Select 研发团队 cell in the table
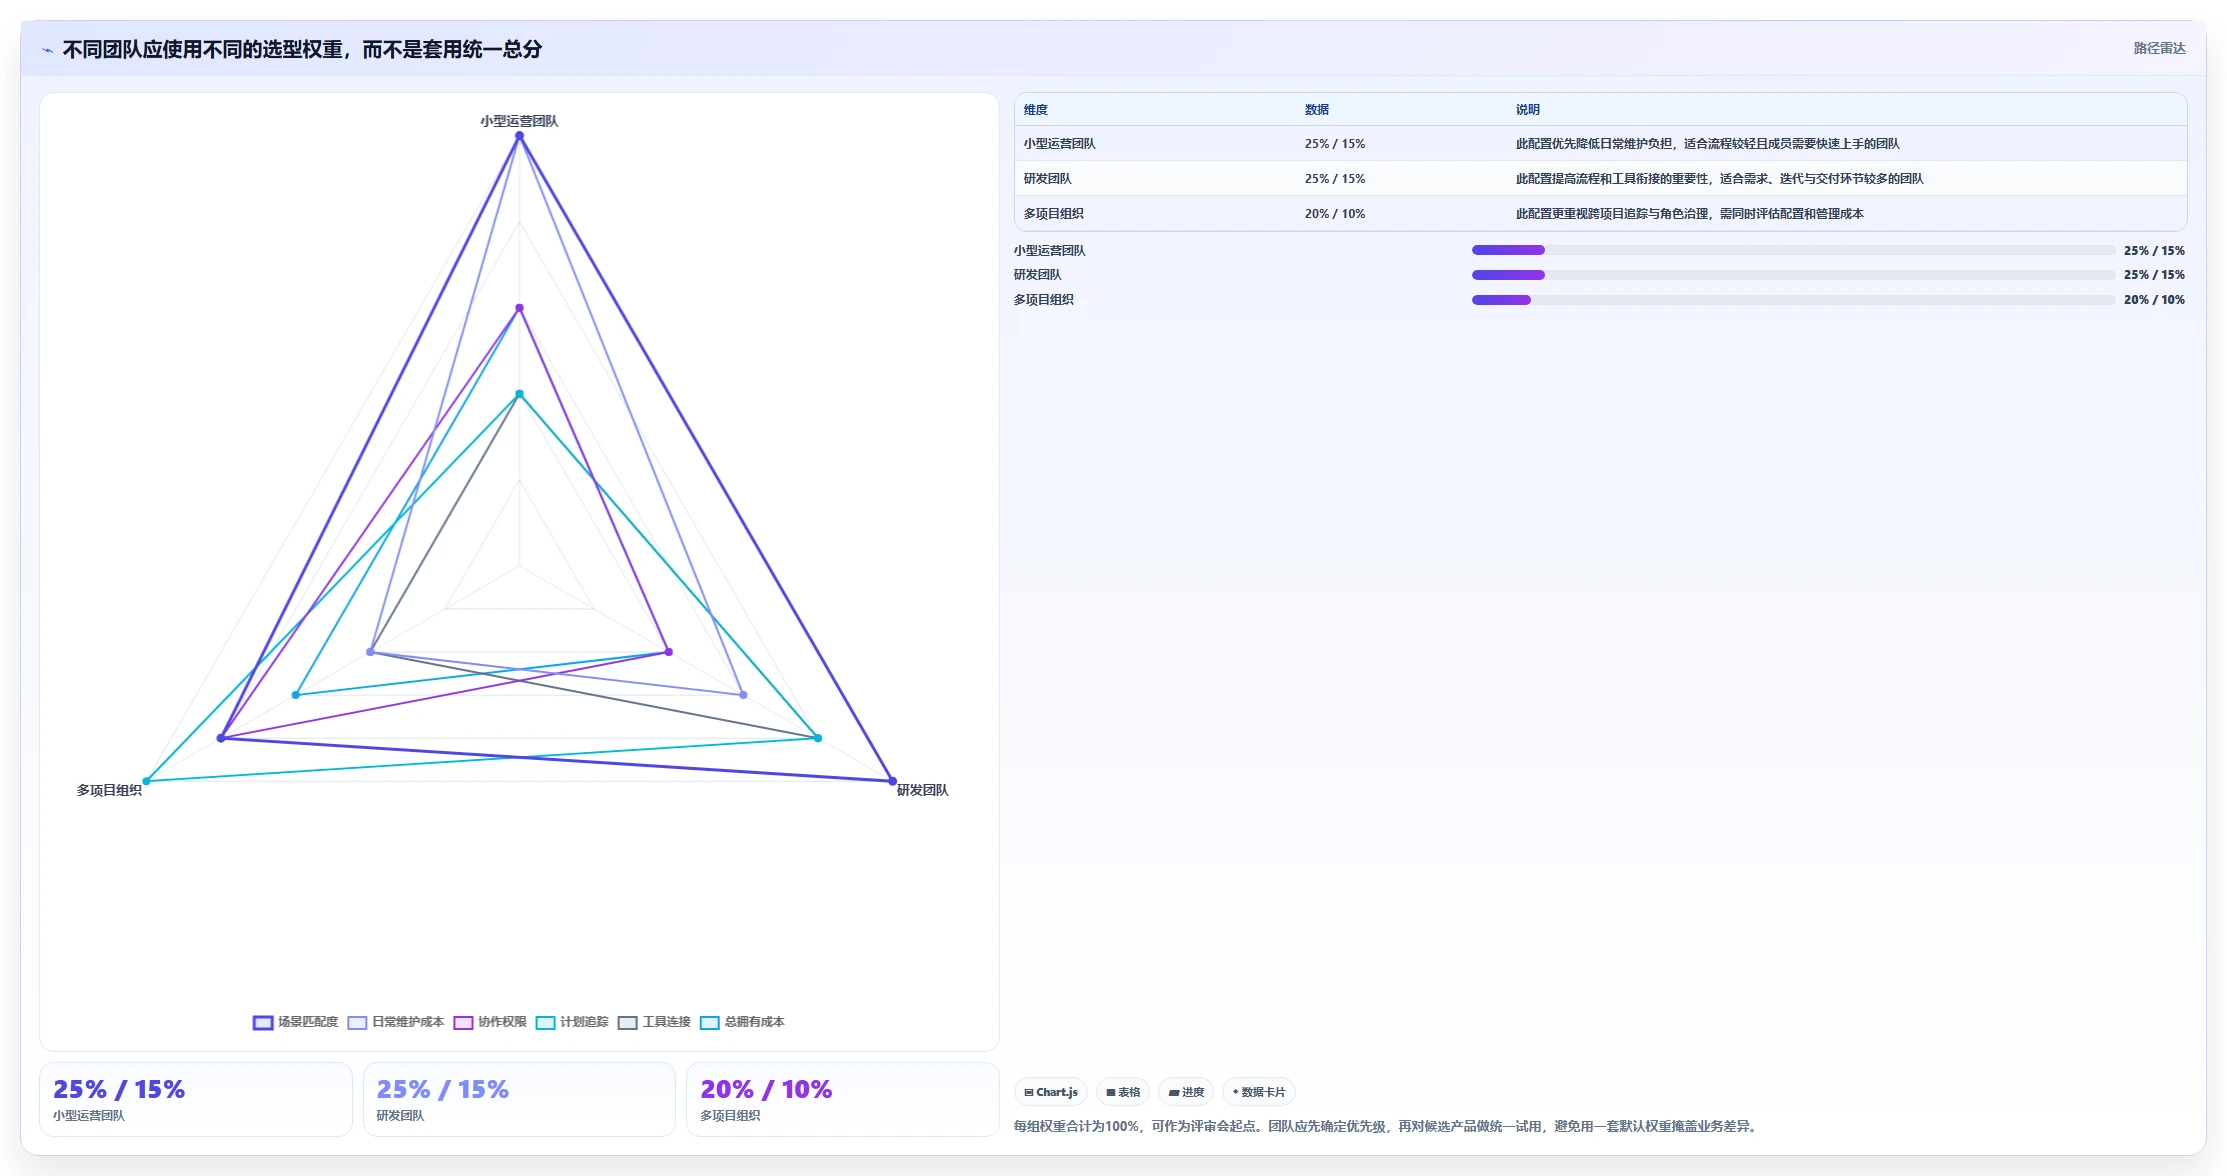This screenshot has height=1176, width=2227. (1048, 179)
